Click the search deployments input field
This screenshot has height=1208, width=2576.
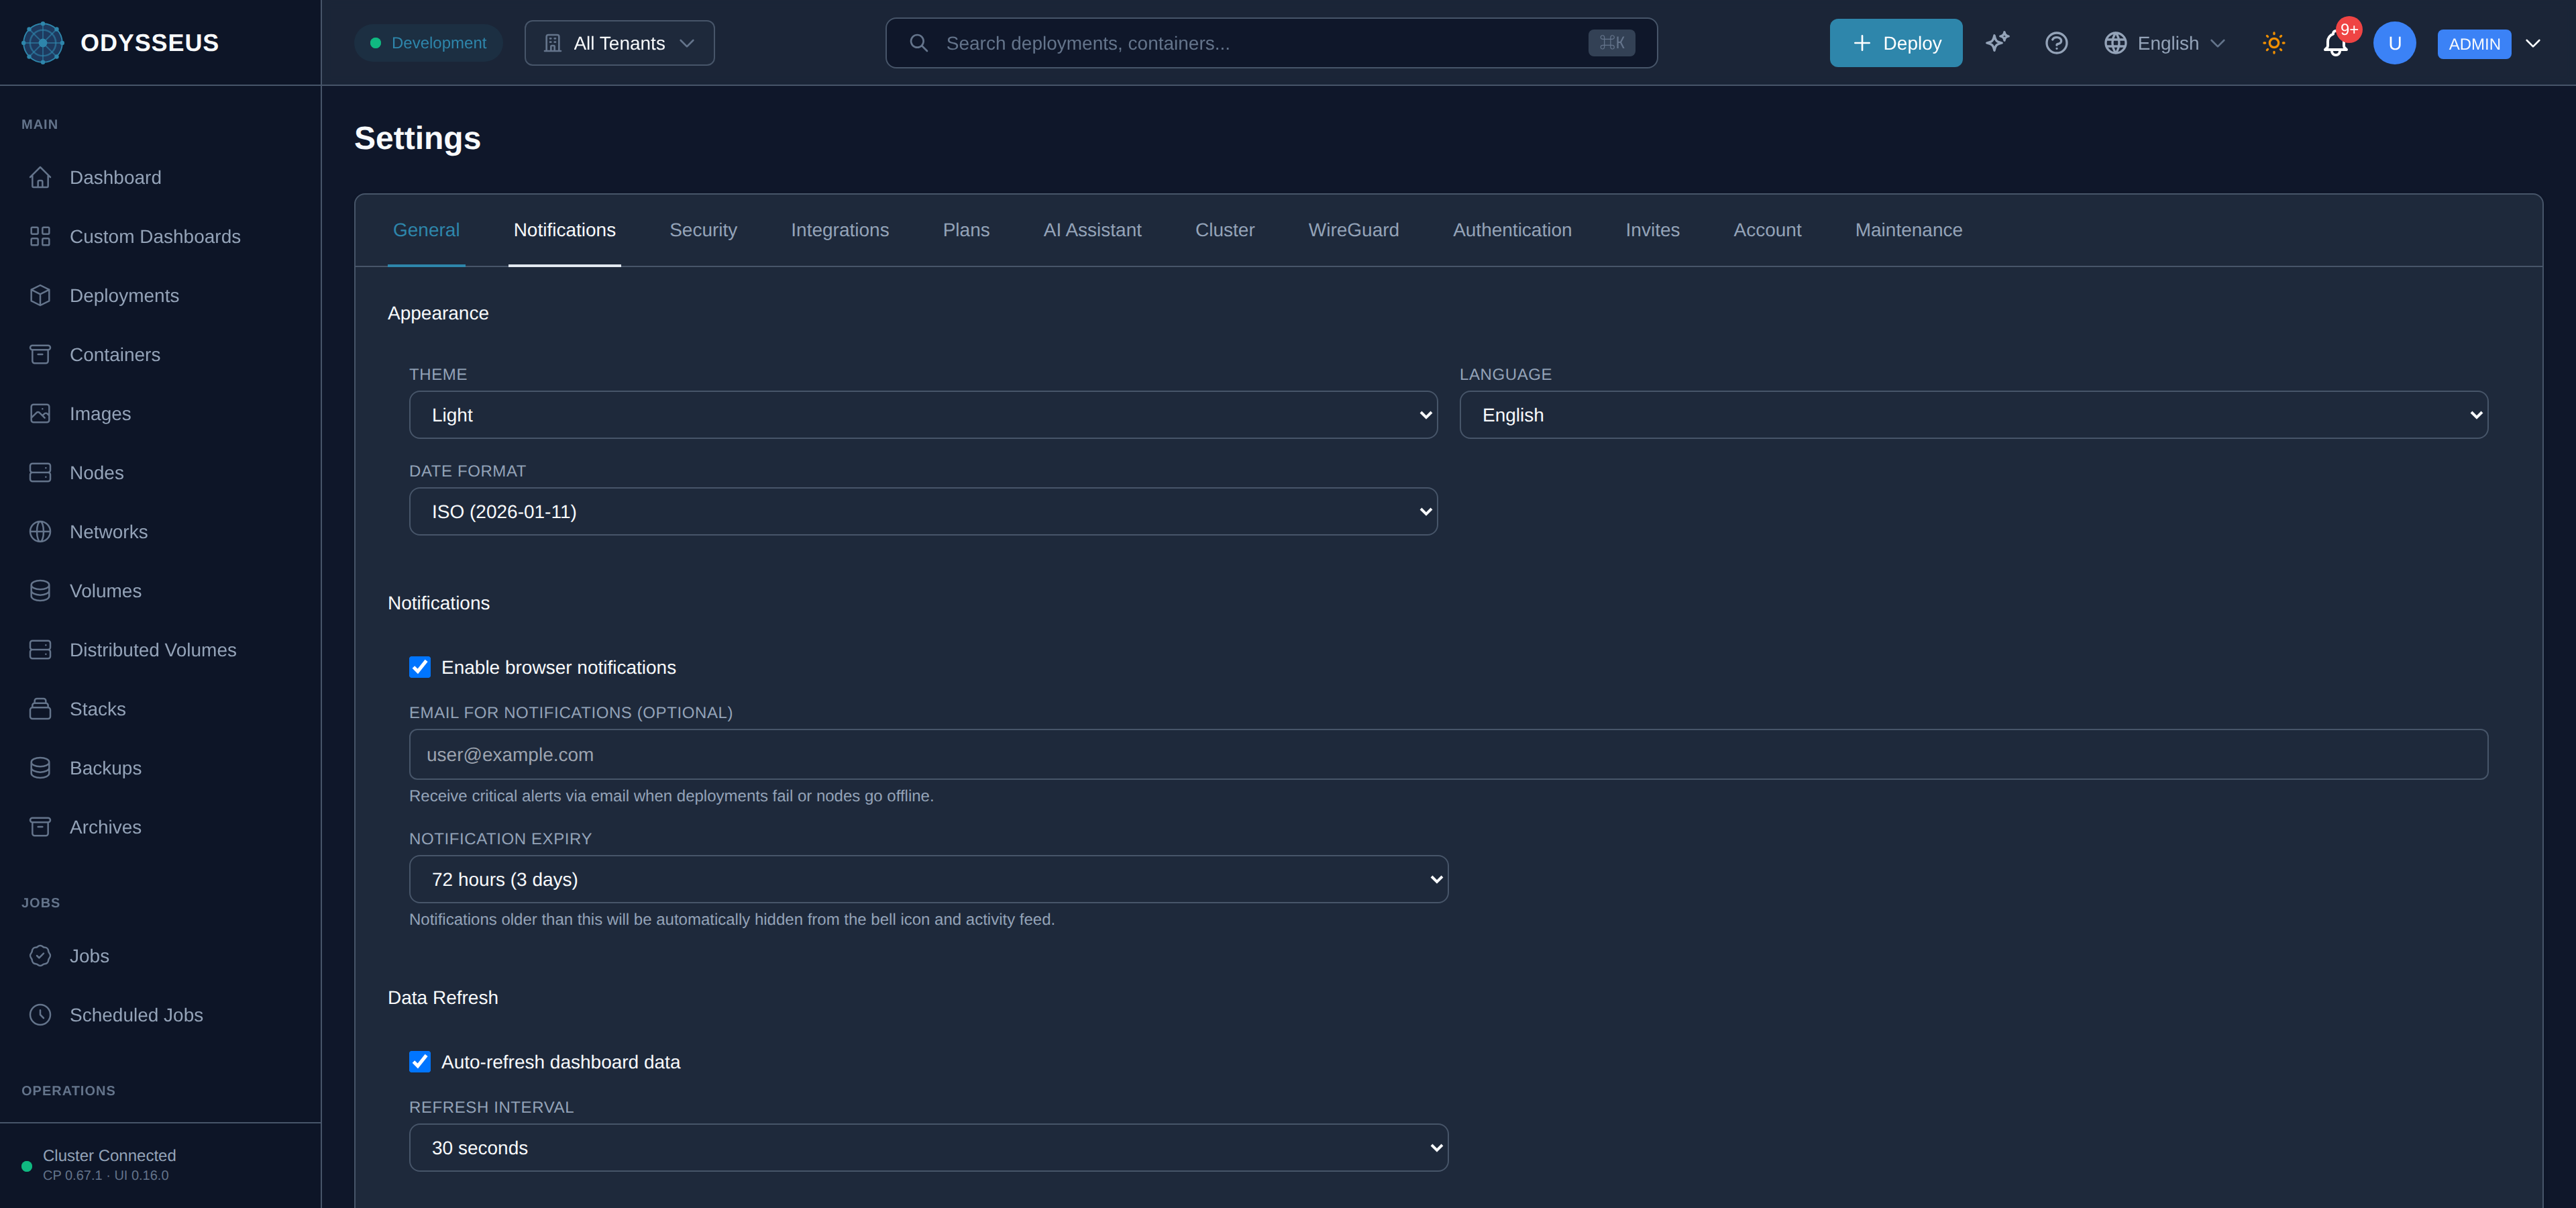(x=1270, y=43)
